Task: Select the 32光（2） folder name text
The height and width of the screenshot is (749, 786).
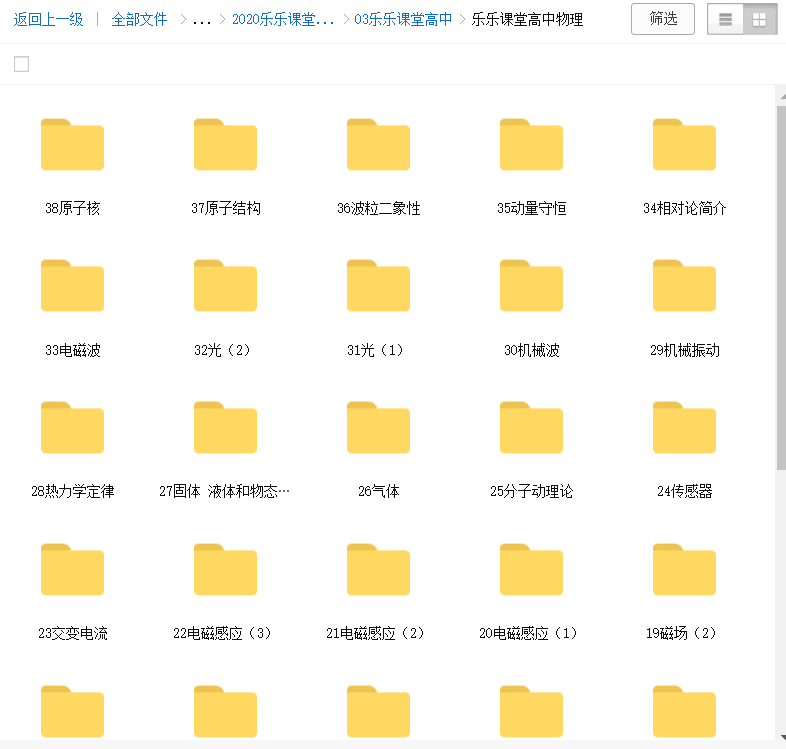Action: pos(222,350)
